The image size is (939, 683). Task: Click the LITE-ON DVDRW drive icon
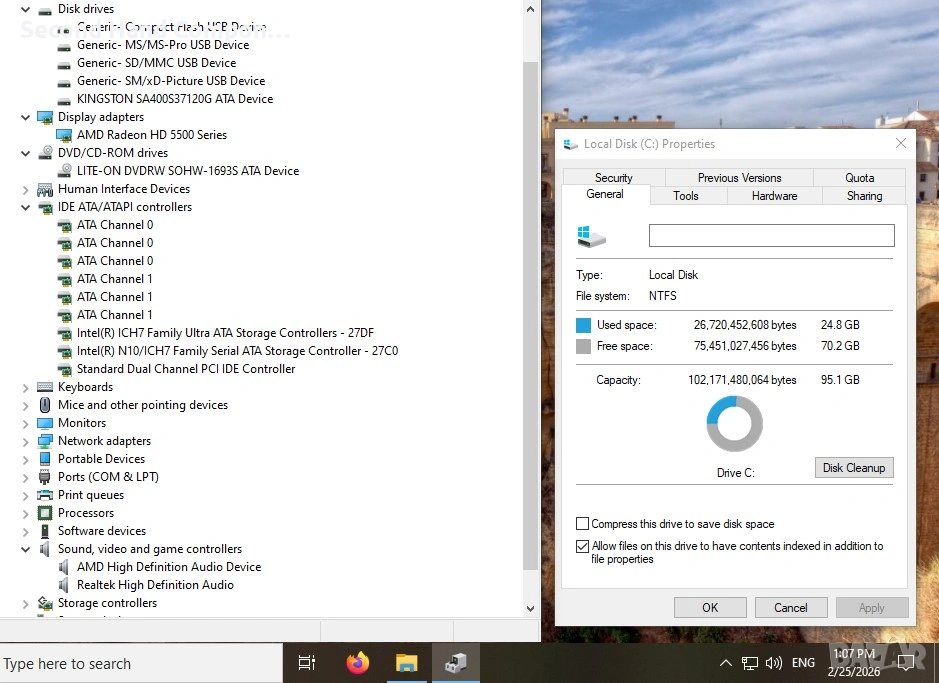pyautogui.click(x=64, y=171)
